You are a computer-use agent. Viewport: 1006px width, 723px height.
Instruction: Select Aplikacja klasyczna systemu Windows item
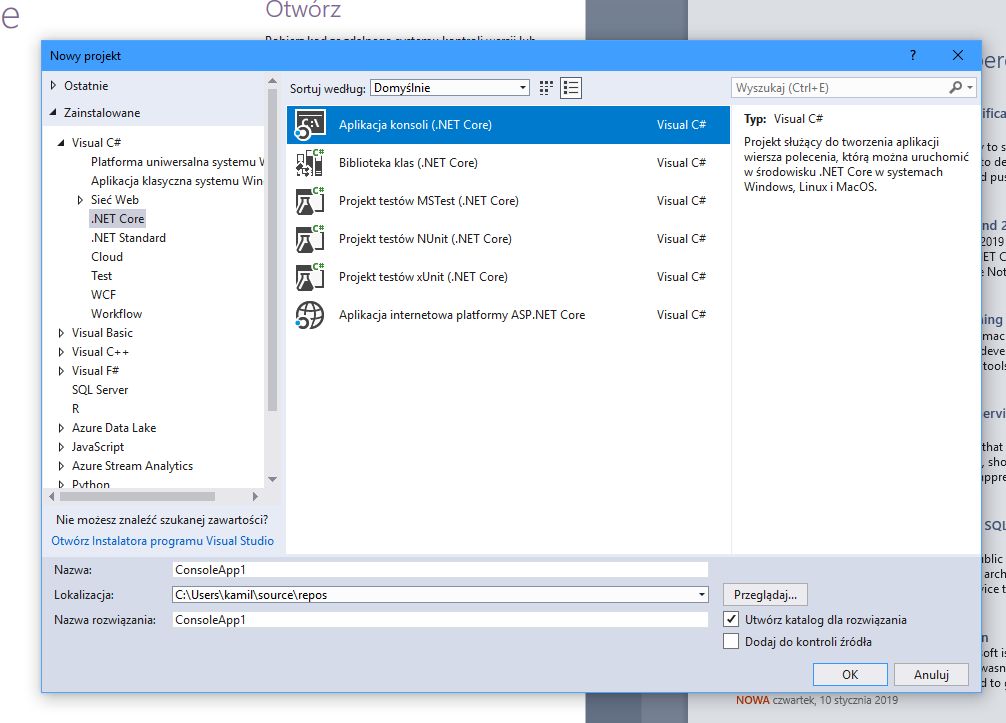tap(177, 181)
